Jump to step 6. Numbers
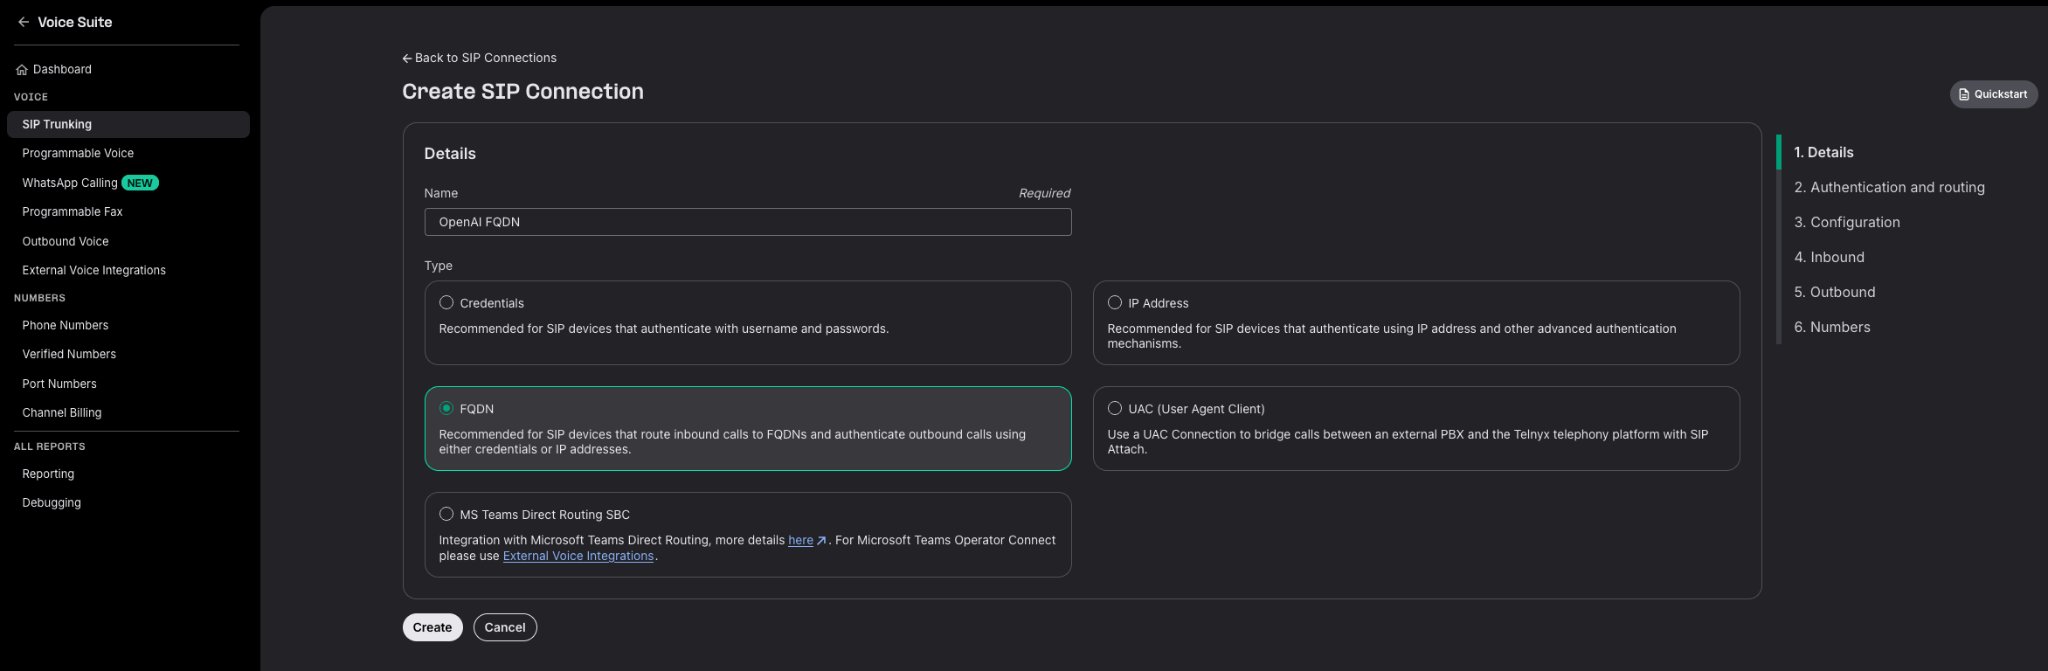The height and width of the screenshot is (671, 2048). pyautogui.click(x=1832, y=327)
